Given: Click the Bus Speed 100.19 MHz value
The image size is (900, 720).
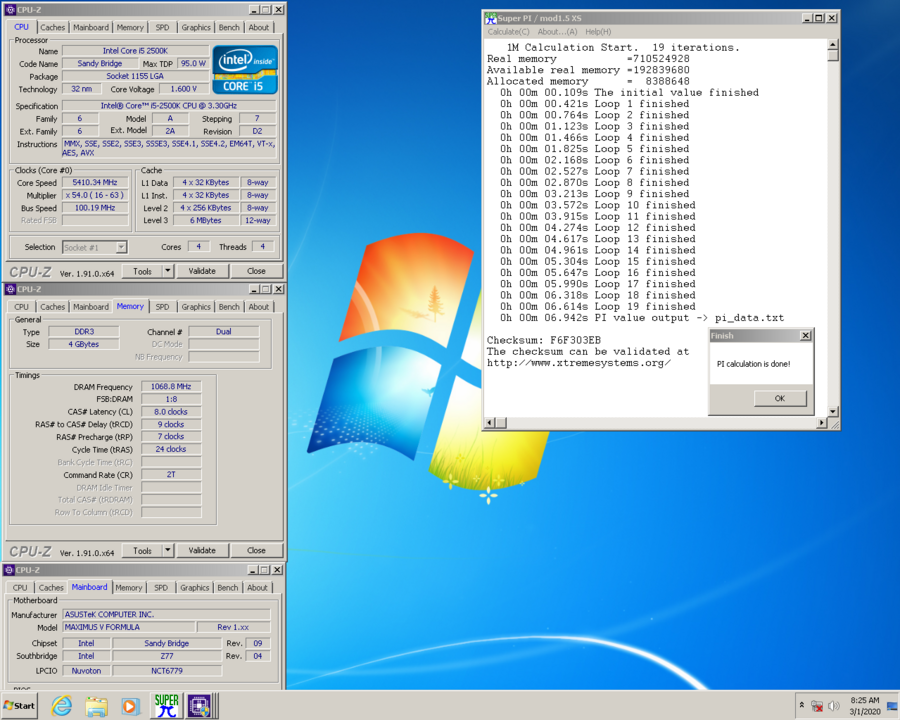Looking at the screenshot, I should click(95, 208).
